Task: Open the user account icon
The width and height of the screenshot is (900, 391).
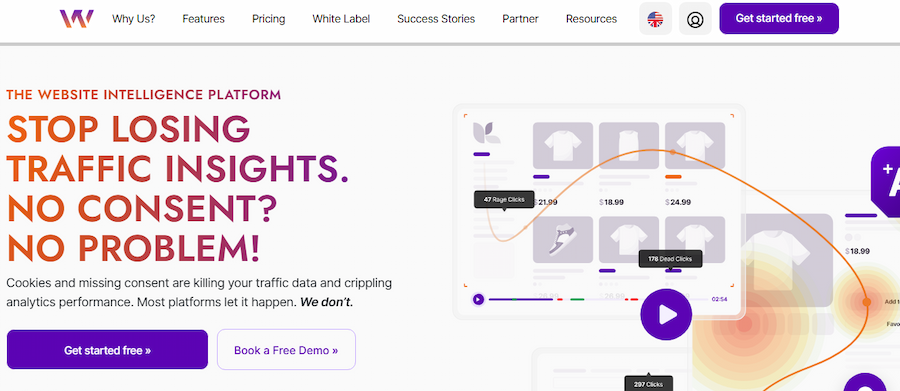Action: click(695, 19)
